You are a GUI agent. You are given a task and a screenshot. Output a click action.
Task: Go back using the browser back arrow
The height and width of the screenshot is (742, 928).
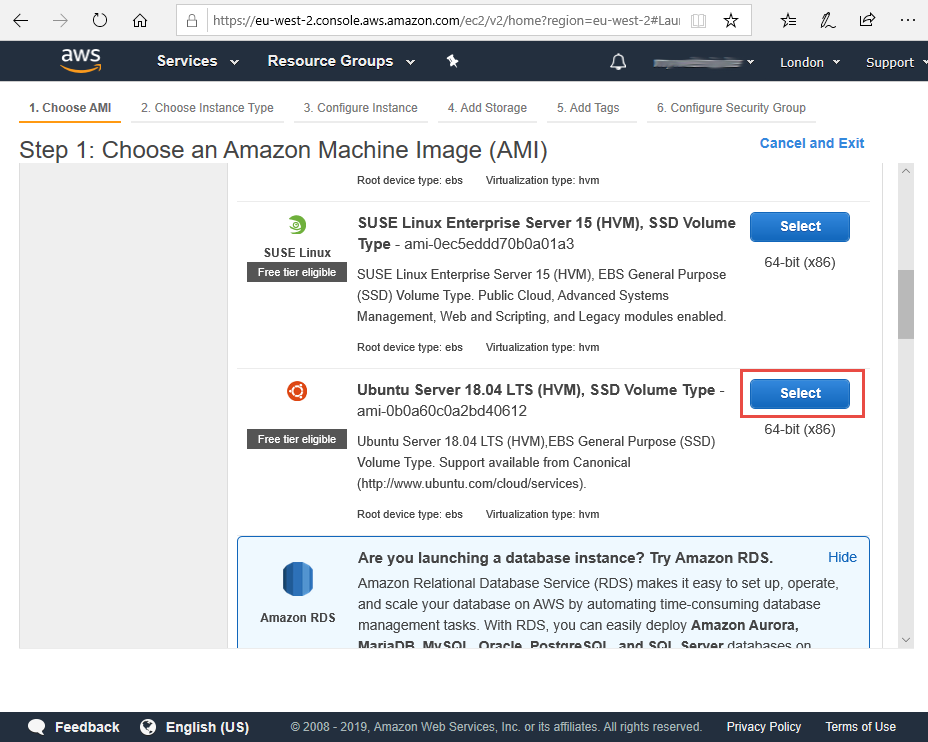(21, 21)
